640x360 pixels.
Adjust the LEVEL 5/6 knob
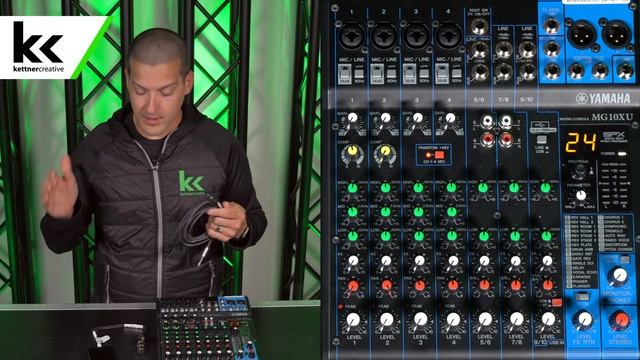click(x=485, y=320)
